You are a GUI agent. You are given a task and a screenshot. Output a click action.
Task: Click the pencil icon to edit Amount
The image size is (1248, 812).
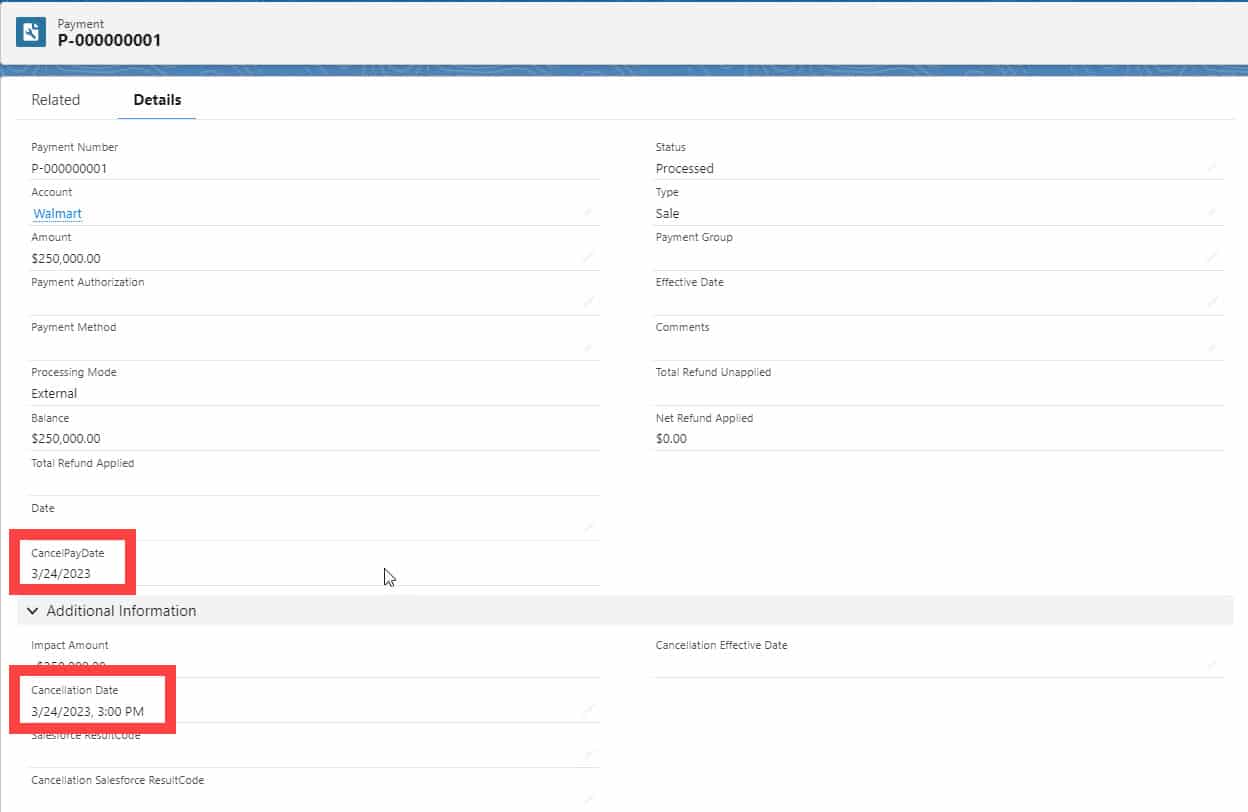pyautogui.click(x=590, y=258)
